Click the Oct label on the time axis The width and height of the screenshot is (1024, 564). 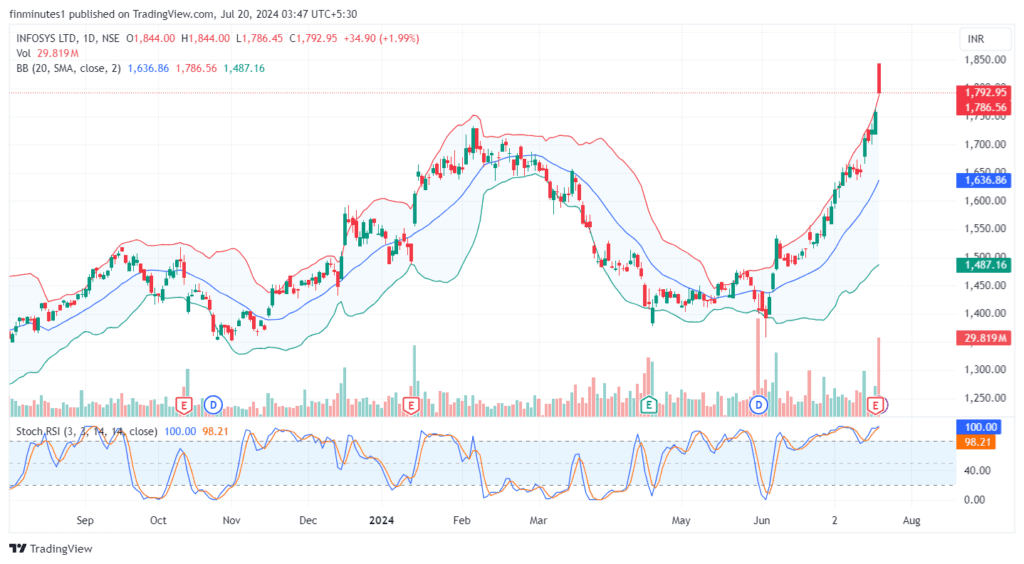[158, 520]
